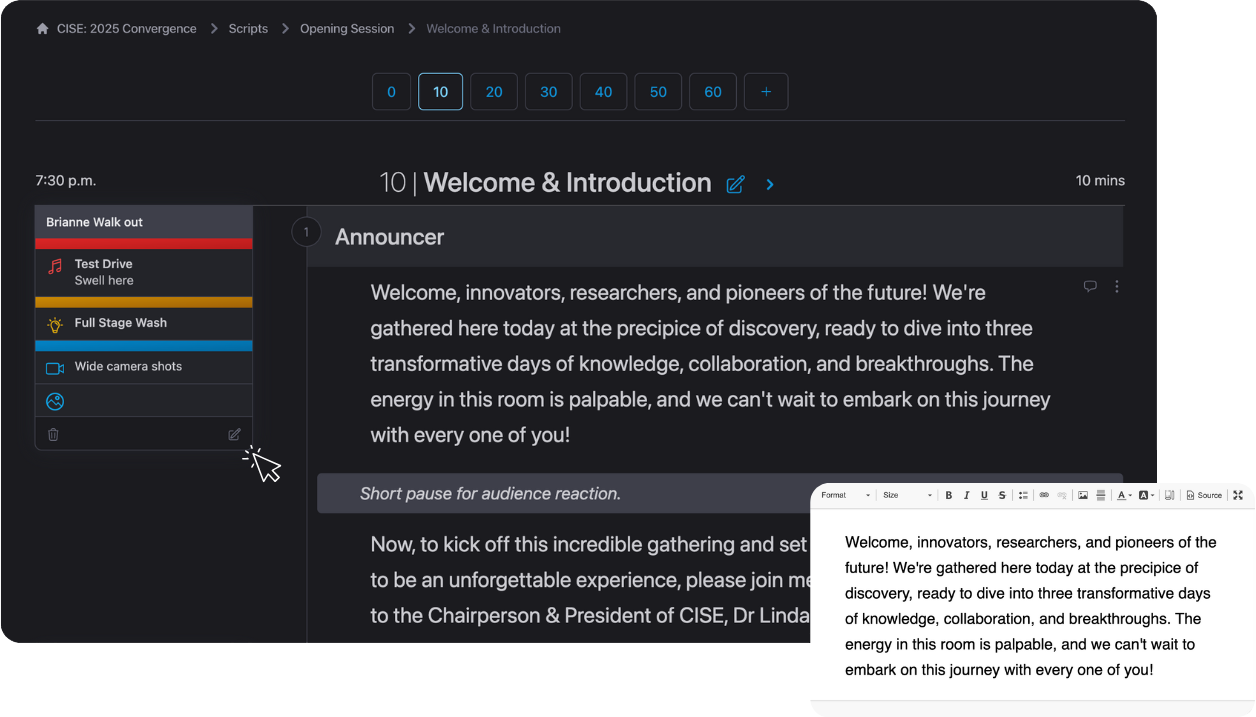
Task: Click the music note icon for Test Drive
Action: tap(55, 266)
